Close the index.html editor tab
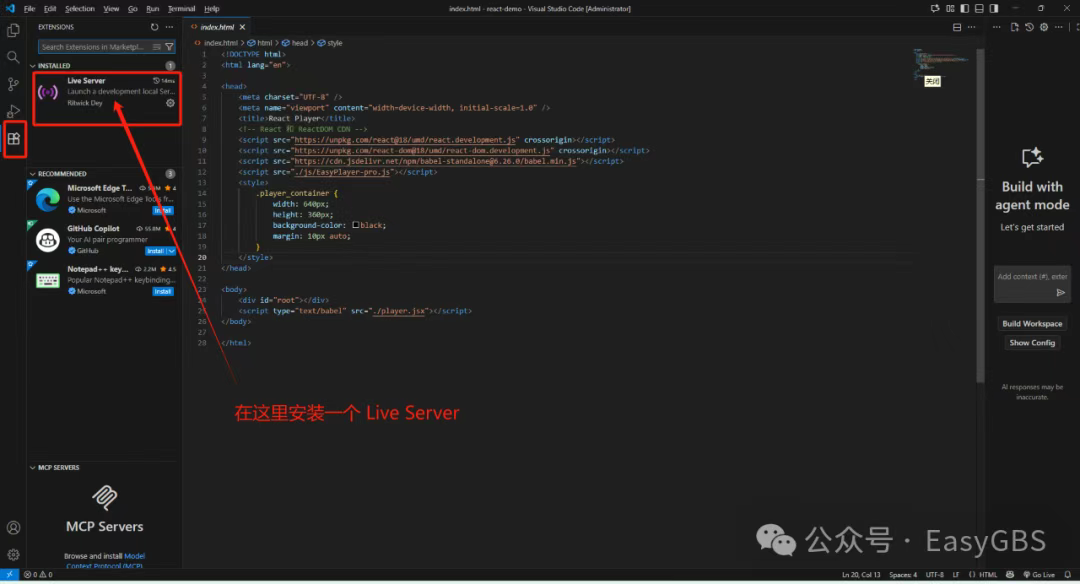 point(242,27)
